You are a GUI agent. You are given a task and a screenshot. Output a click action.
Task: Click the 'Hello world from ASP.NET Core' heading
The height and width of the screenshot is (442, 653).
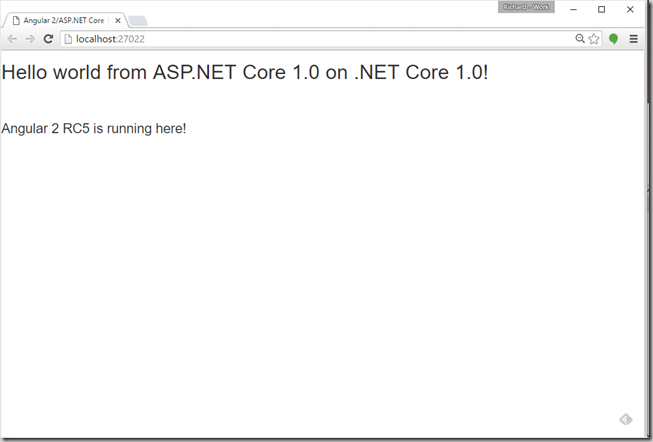[x=244, y=72]
